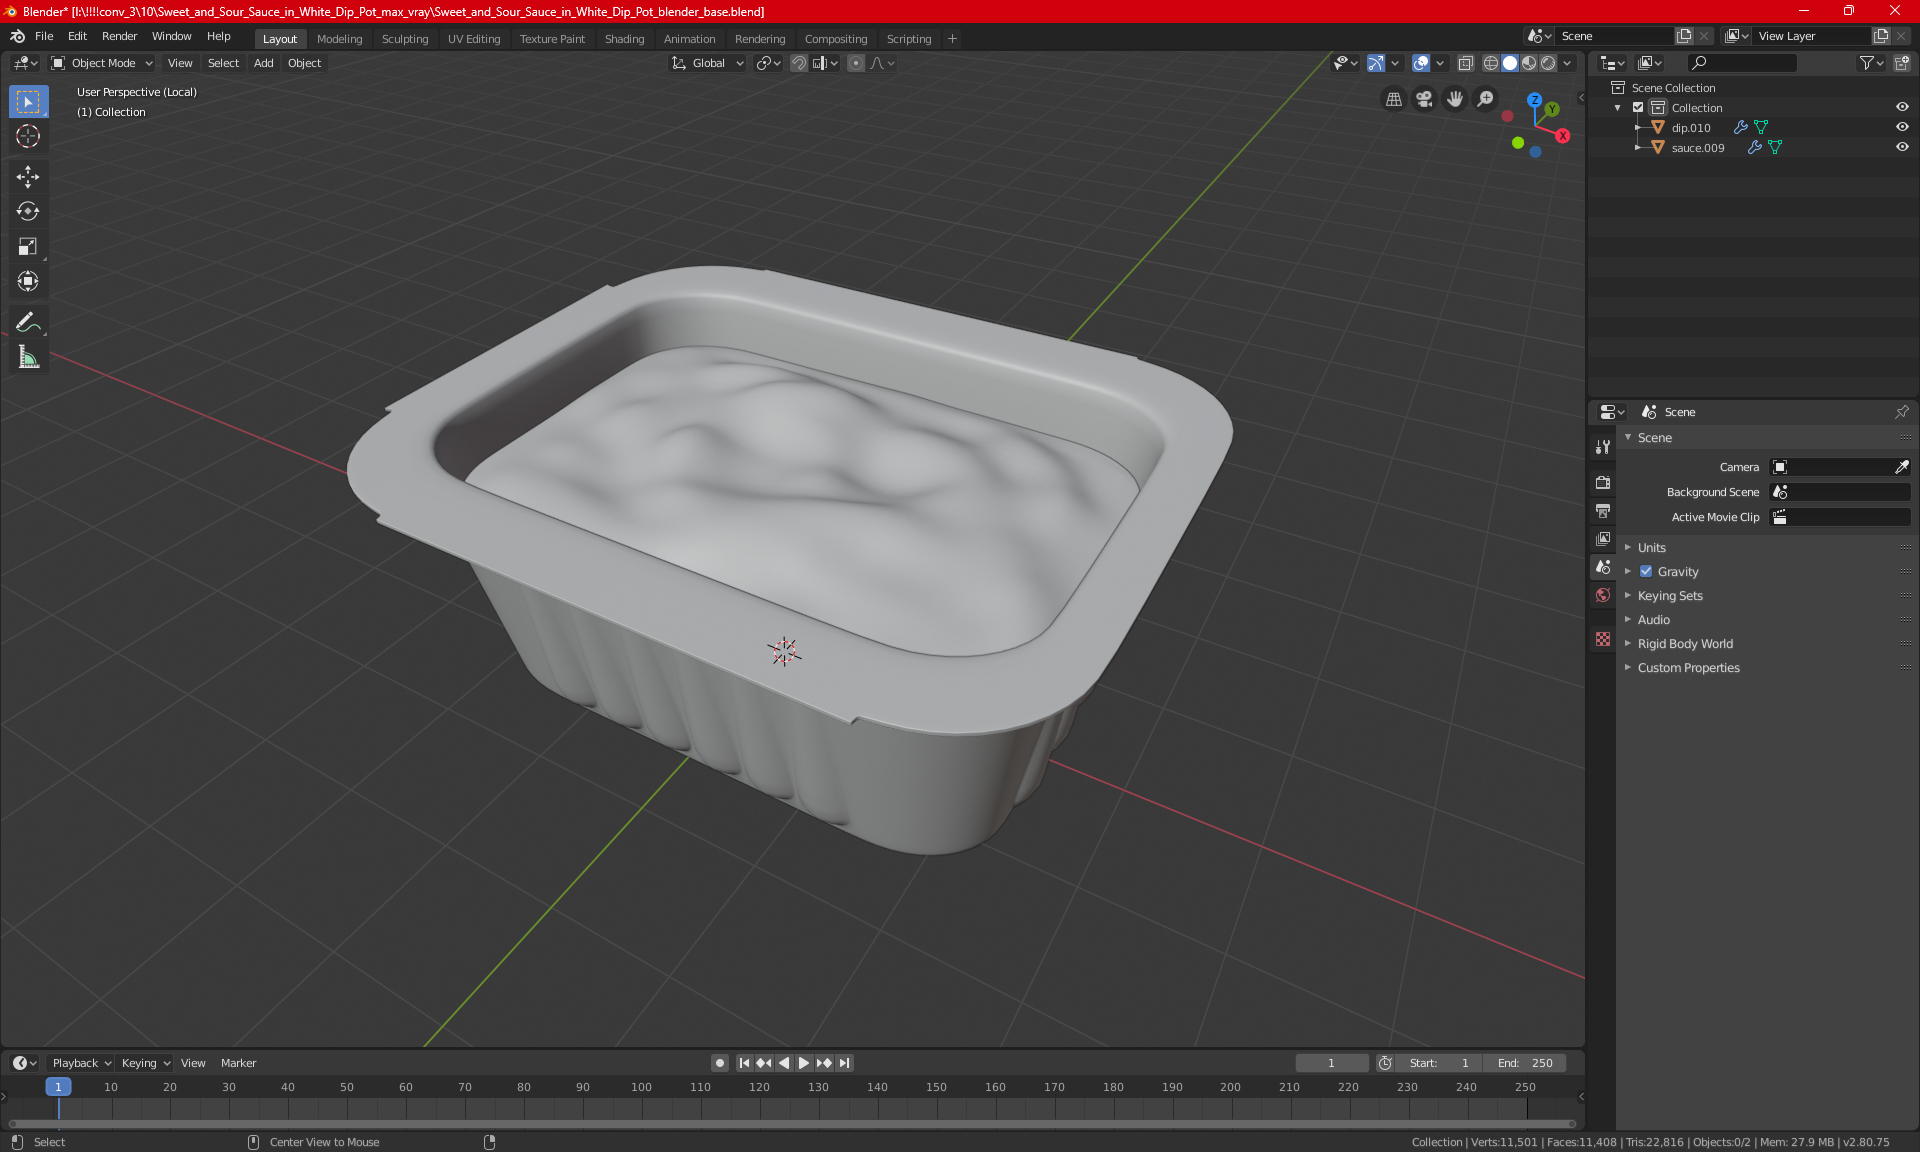Toggle auto keying record button
Viewport: 1920px width, 1152px height.
(x=719, y=1063)
